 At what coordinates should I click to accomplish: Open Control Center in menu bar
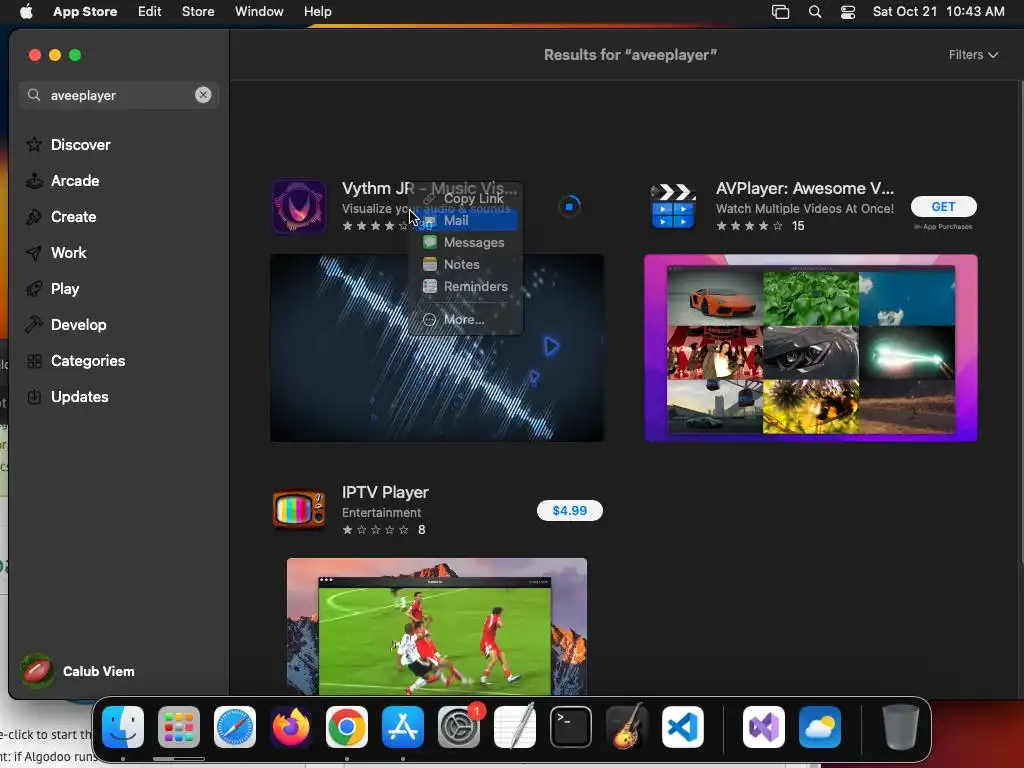click(x=848, y=12)
